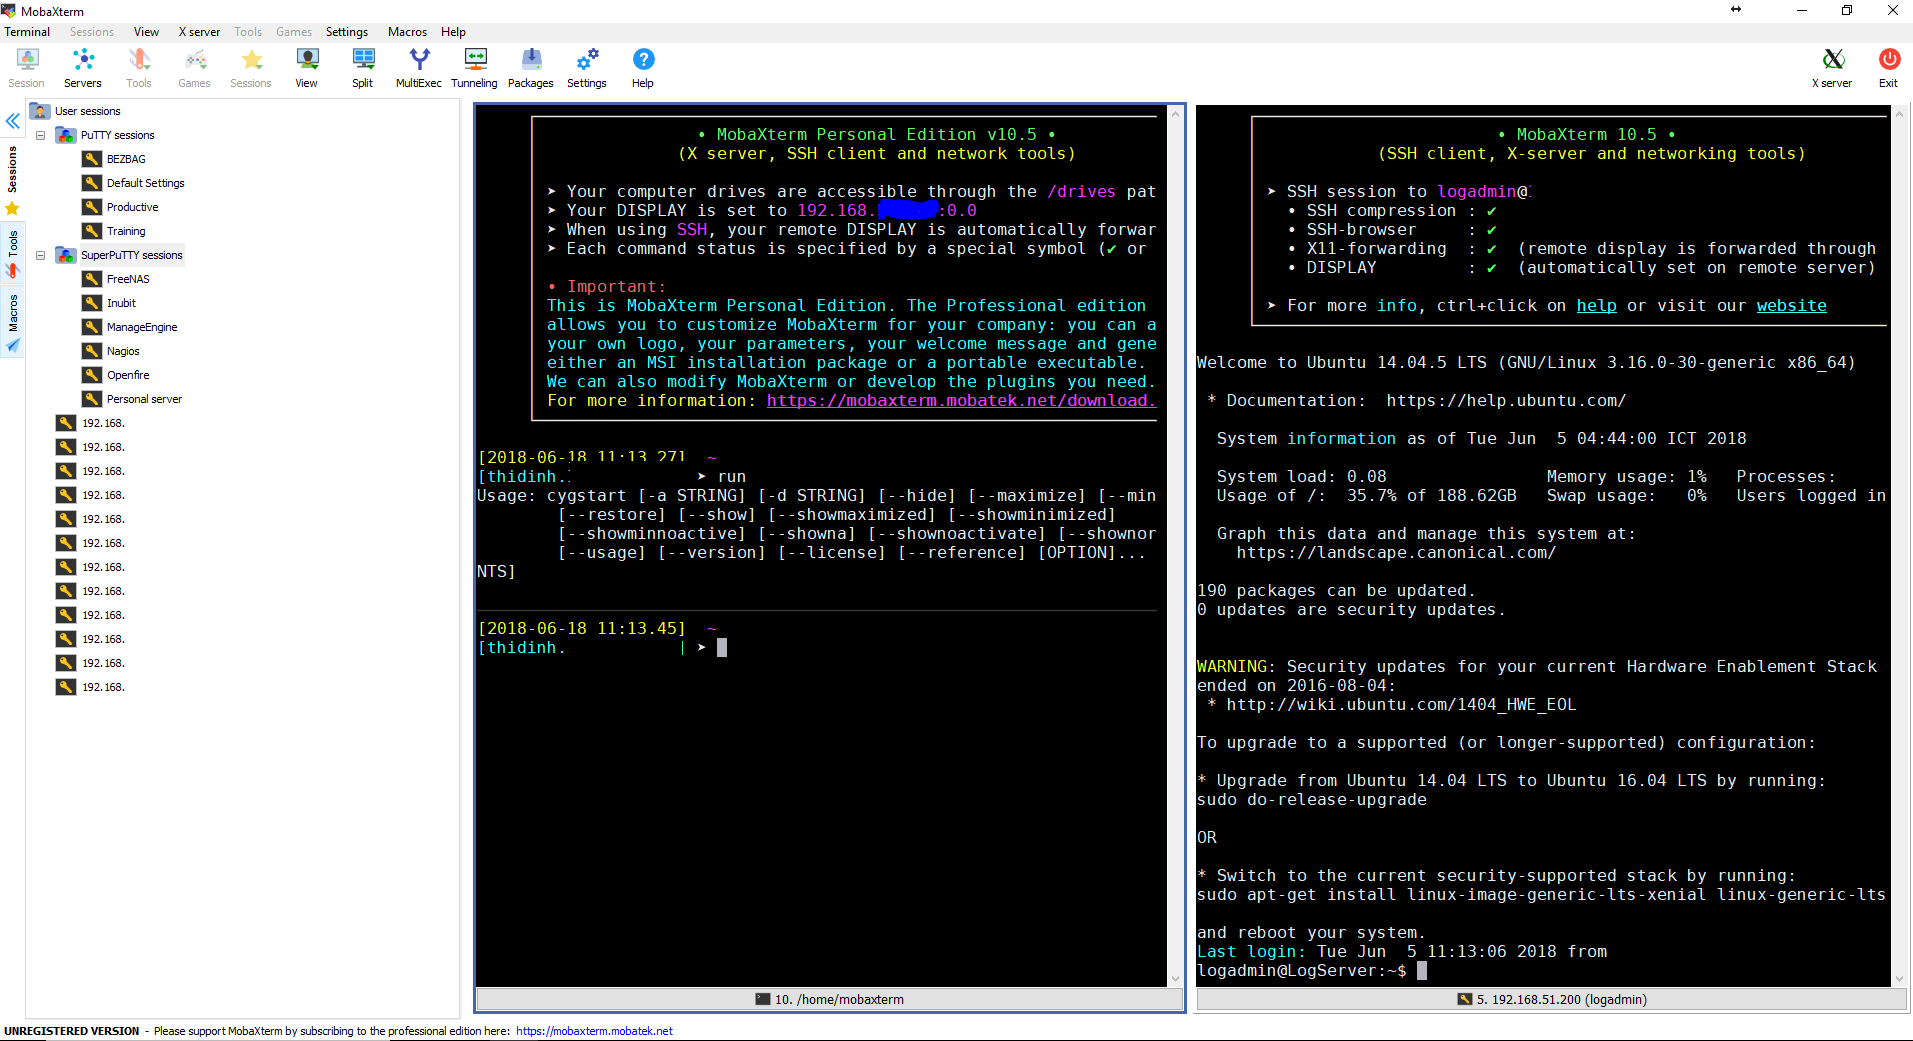Click the UNREGISTERED VERSION status text
This screenshot has height=1041, width=1913.
[72, 1031]
